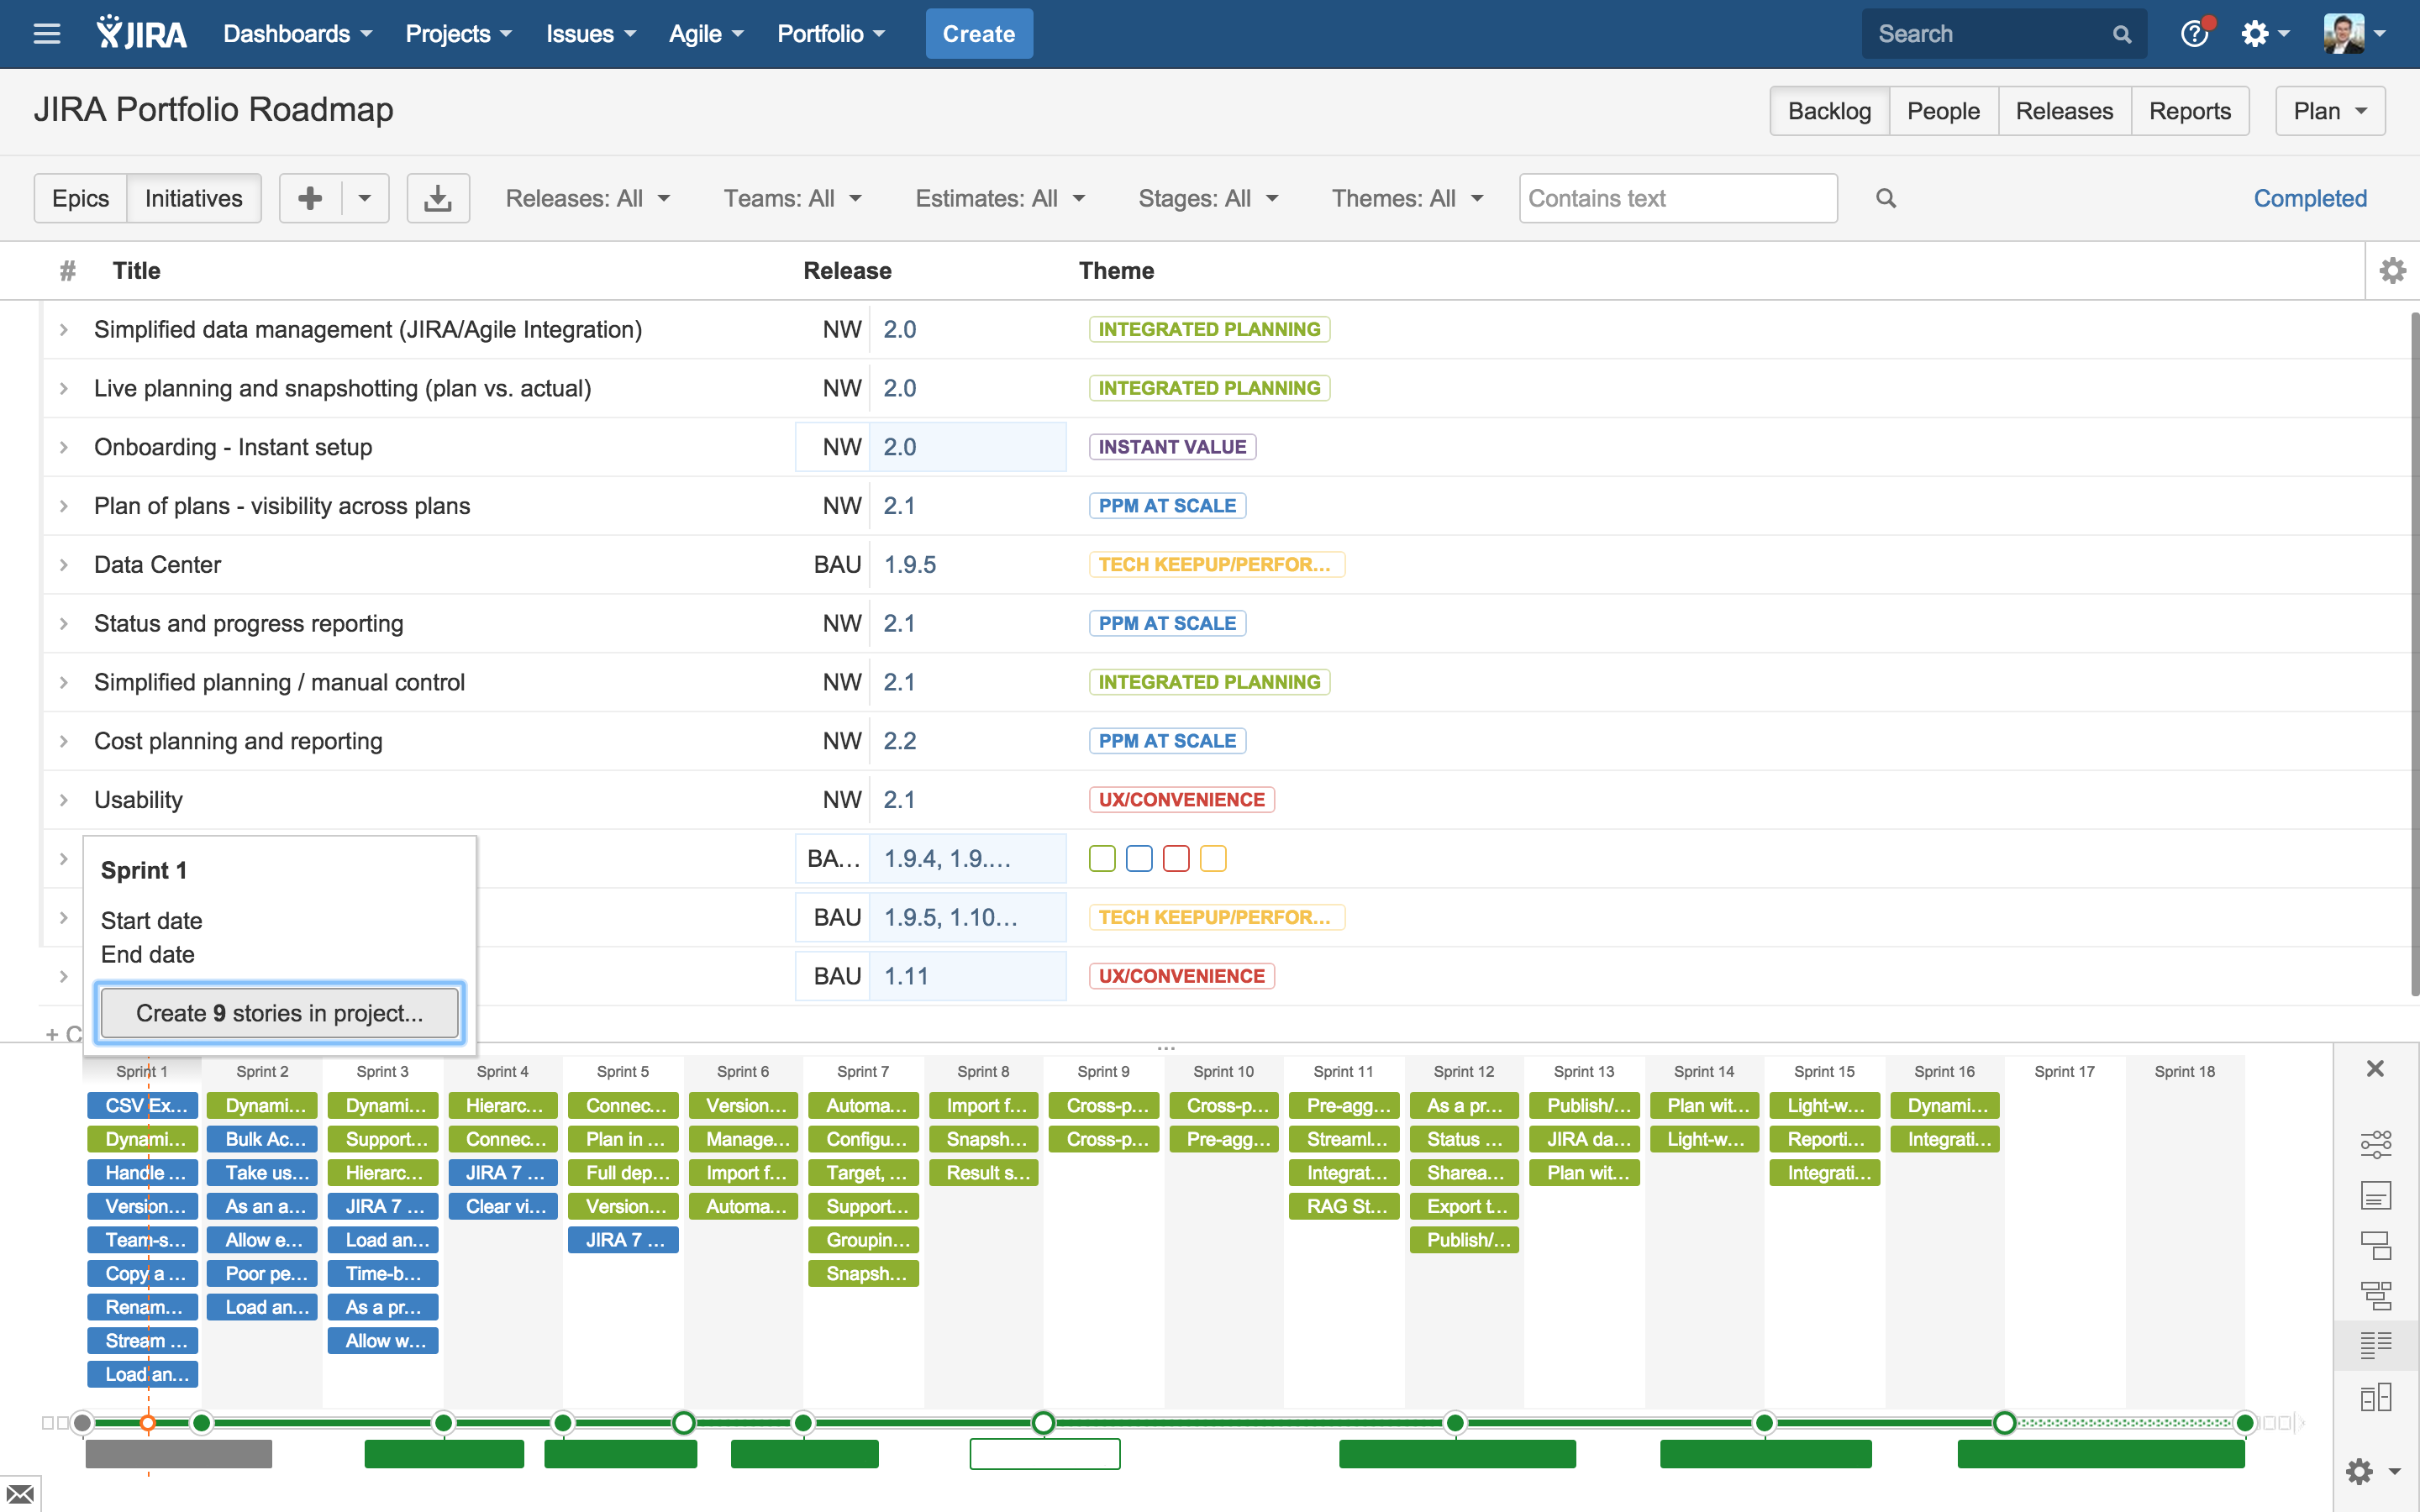Open the sliders filter settings icon
This screenshot has height=1512, width=2420.
tap(2376, 1144)
